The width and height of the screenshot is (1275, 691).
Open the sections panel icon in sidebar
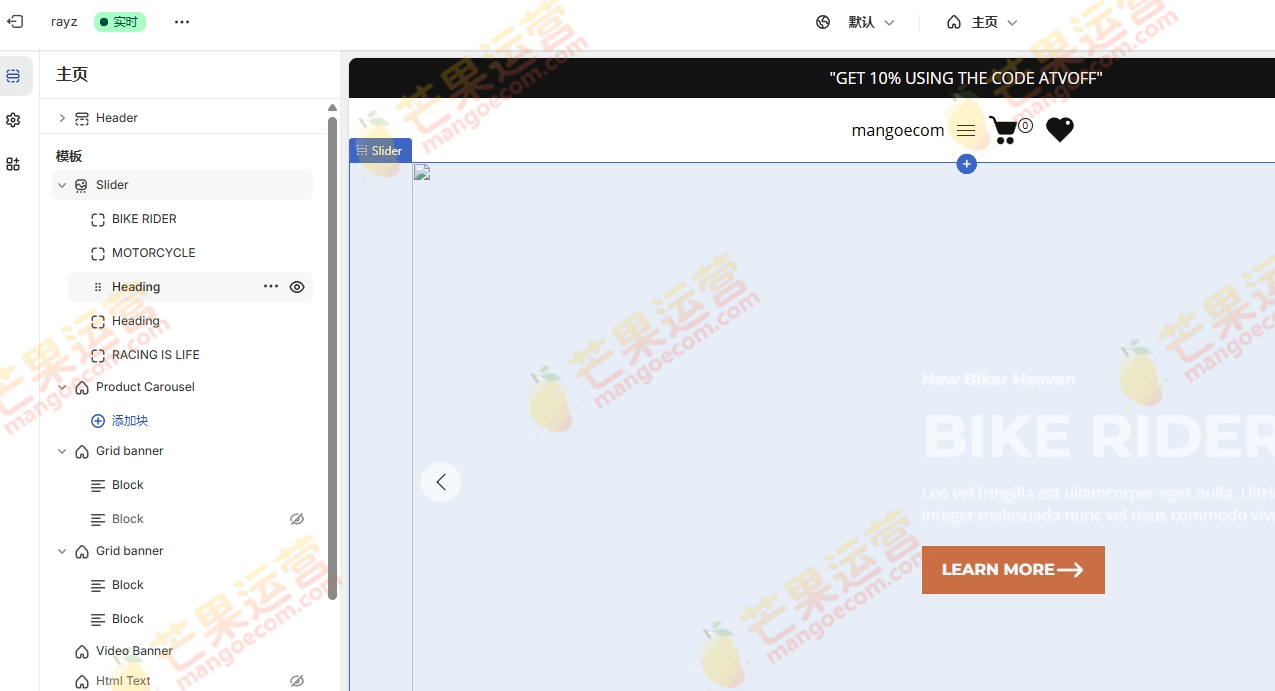coord(13,76)
